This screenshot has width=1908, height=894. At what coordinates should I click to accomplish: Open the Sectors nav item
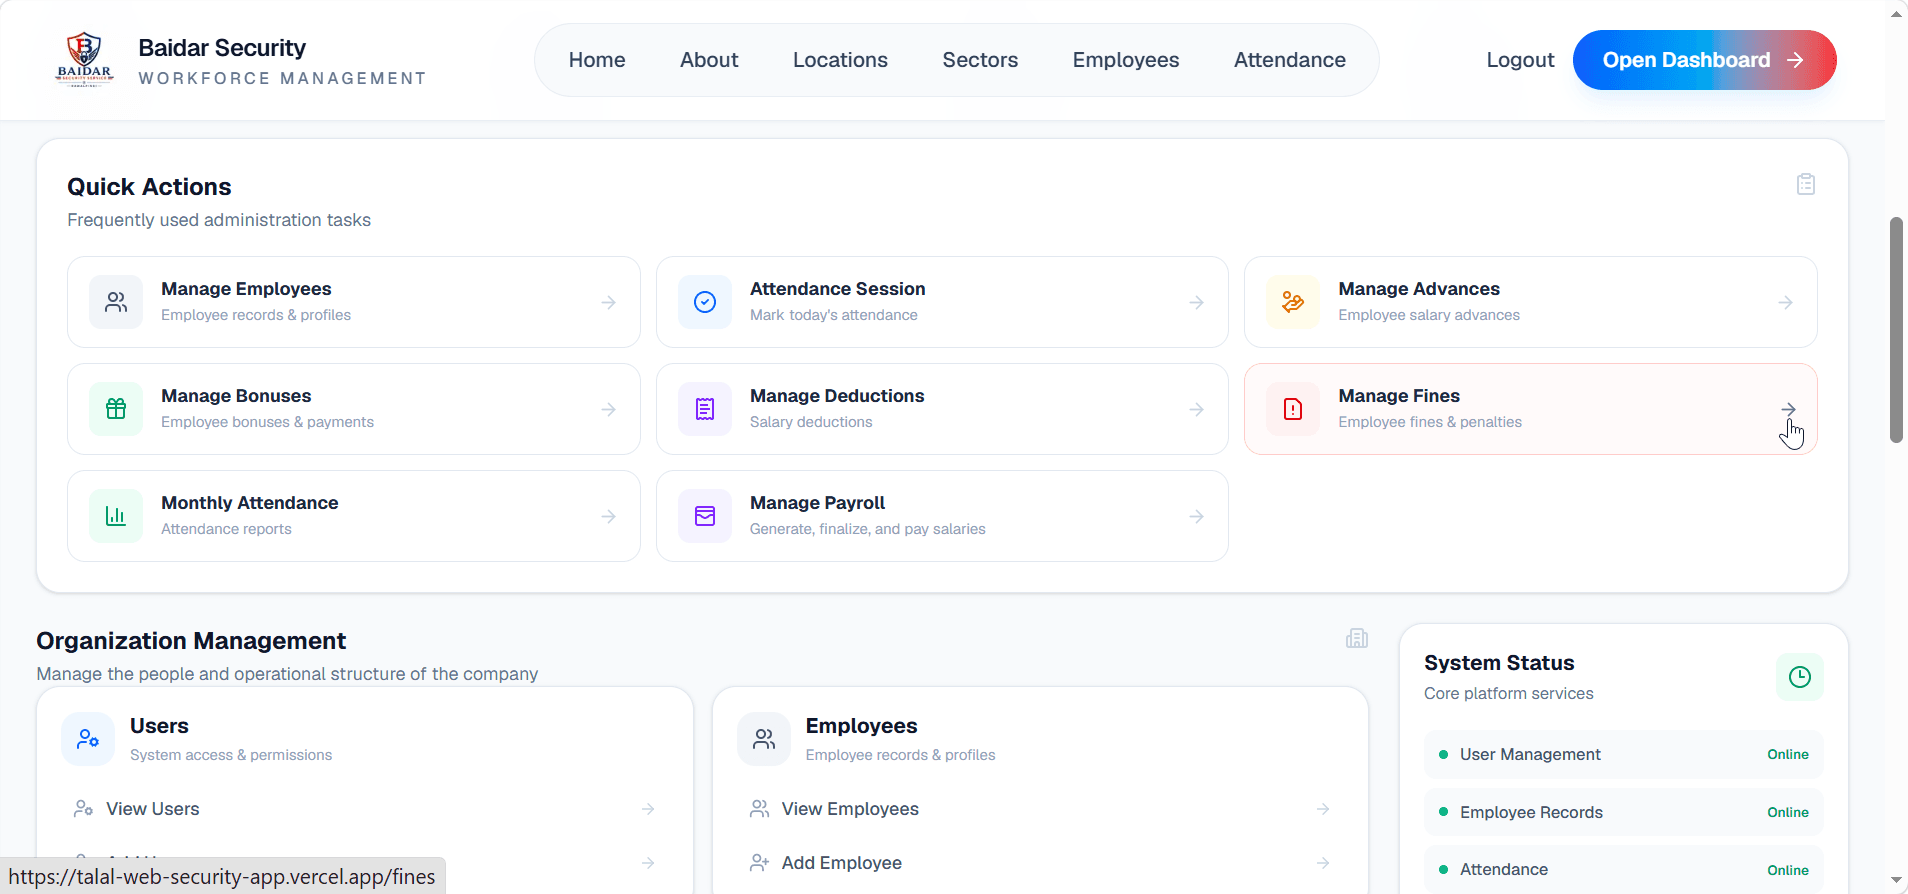(x=980, y=60)
